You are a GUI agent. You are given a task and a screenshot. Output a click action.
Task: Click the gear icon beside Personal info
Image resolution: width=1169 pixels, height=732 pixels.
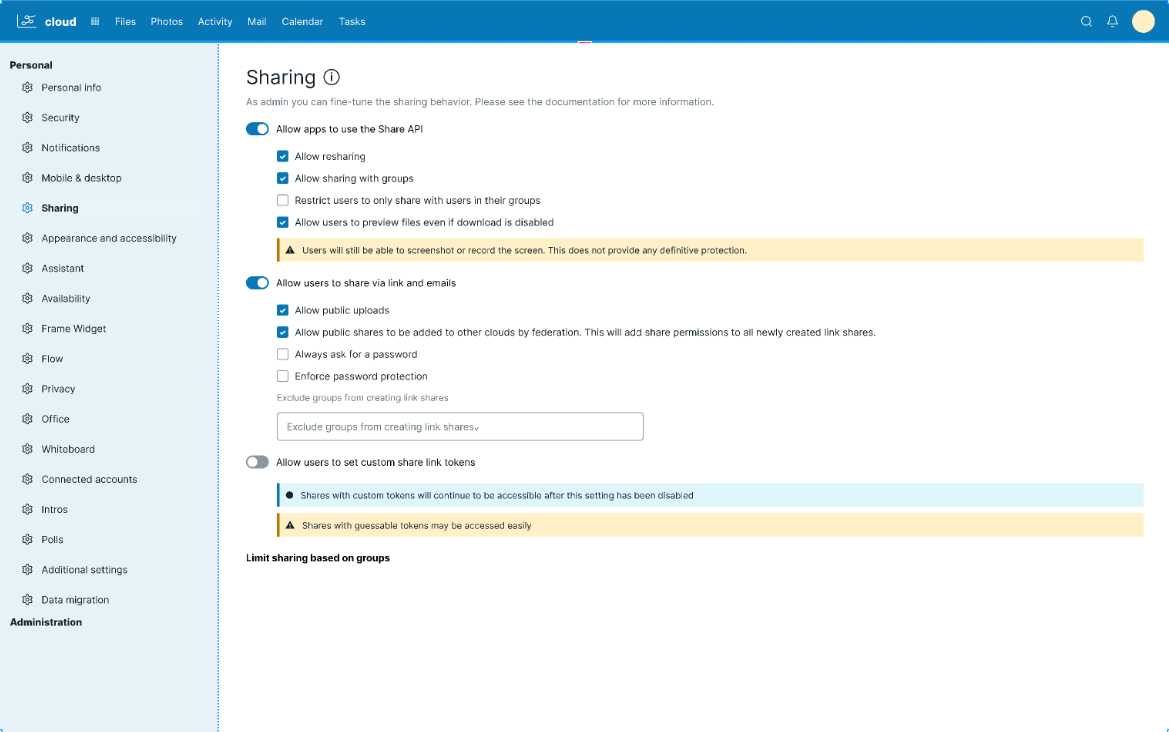[x=28, y=87]
